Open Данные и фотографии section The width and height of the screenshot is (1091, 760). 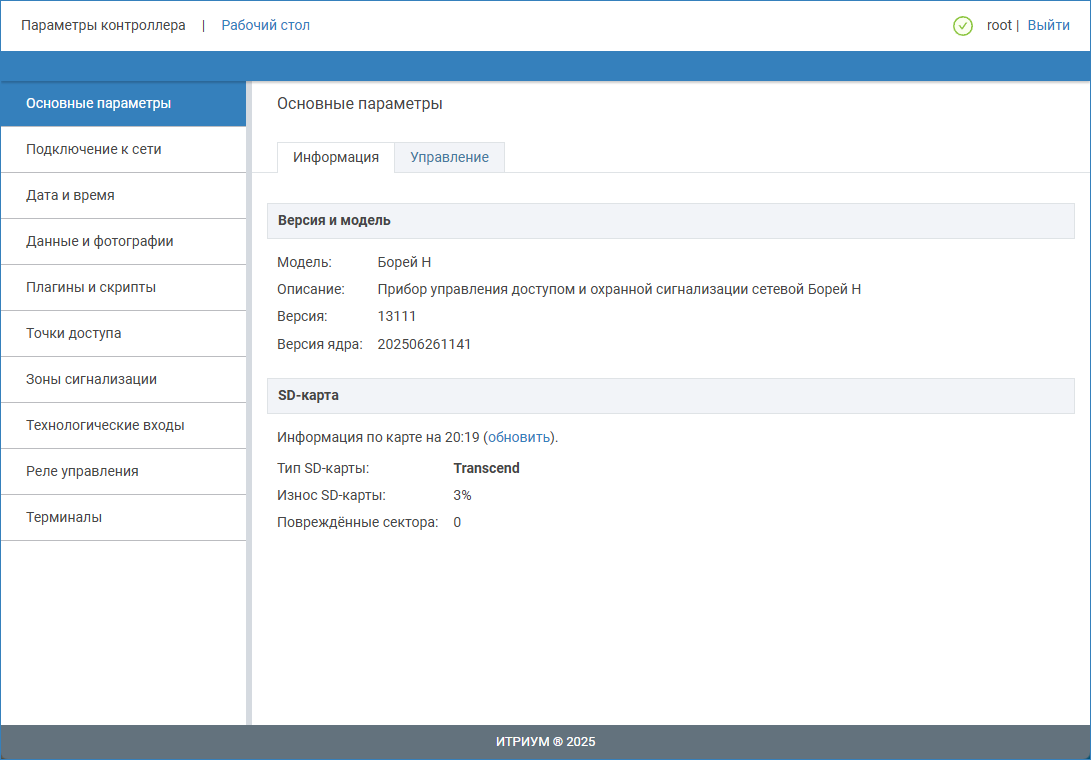tap(123, 242)
